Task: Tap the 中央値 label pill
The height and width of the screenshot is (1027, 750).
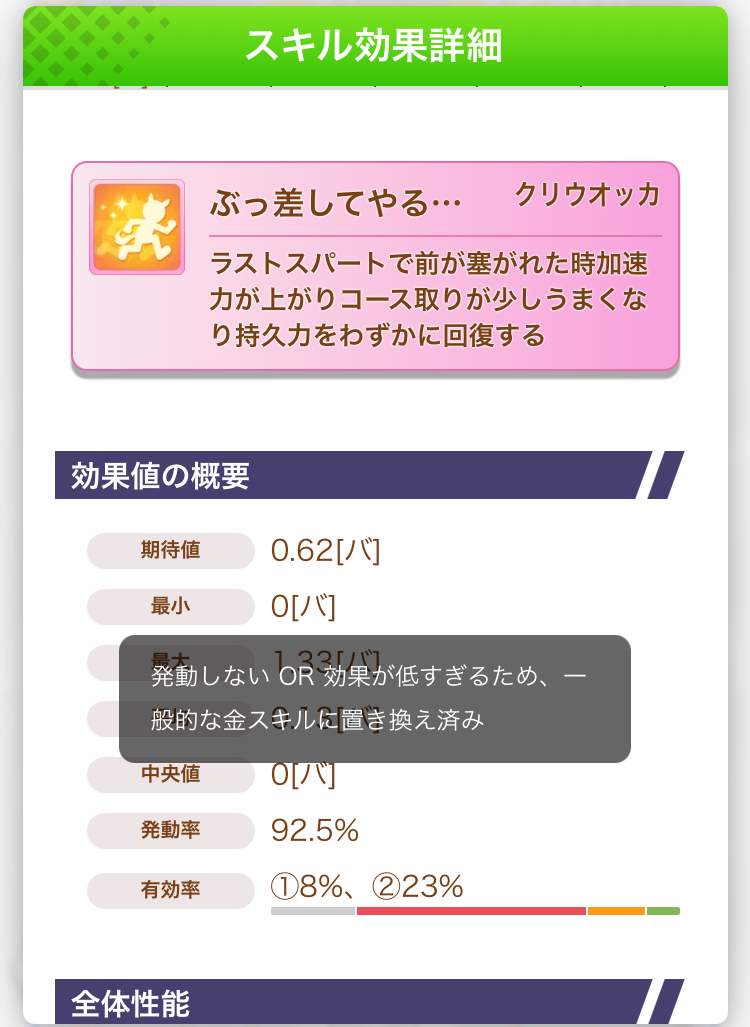Action: coord(171,775)
